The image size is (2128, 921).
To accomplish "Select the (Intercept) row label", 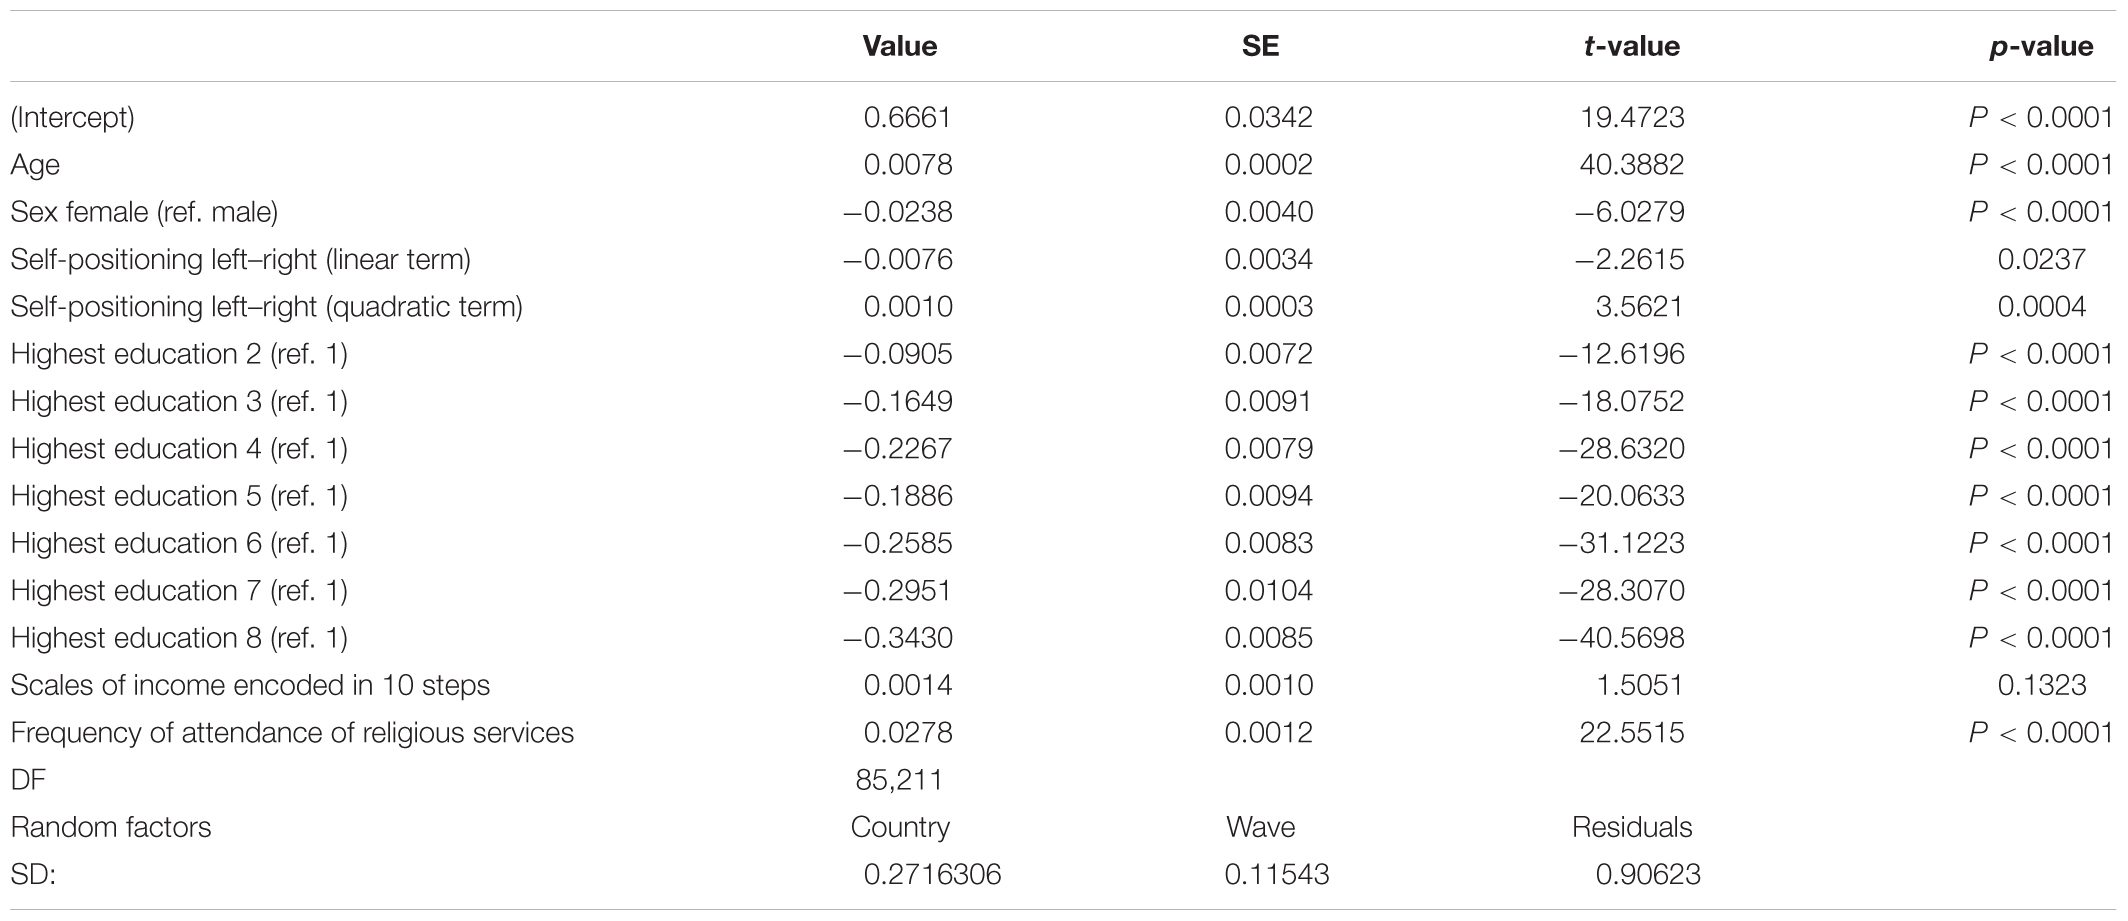I will (72, 117).
